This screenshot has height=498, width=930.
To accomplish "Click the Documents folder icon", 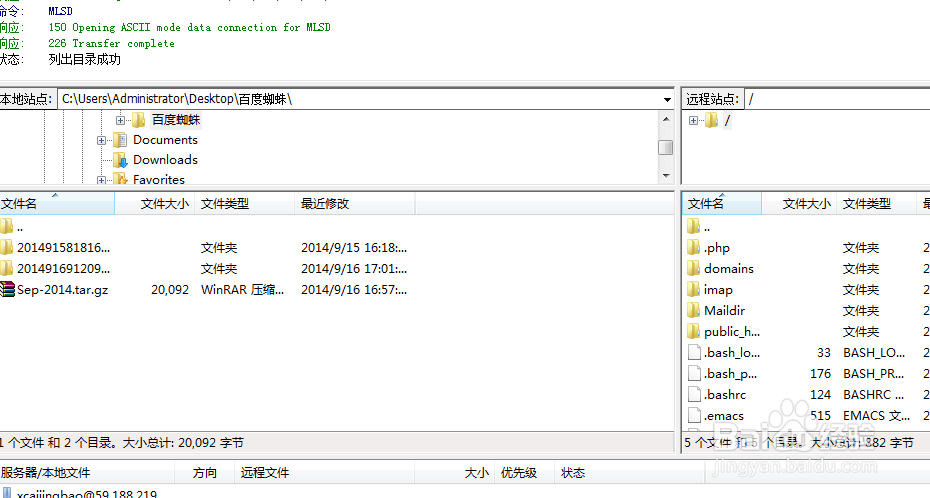I will [120, 140].
